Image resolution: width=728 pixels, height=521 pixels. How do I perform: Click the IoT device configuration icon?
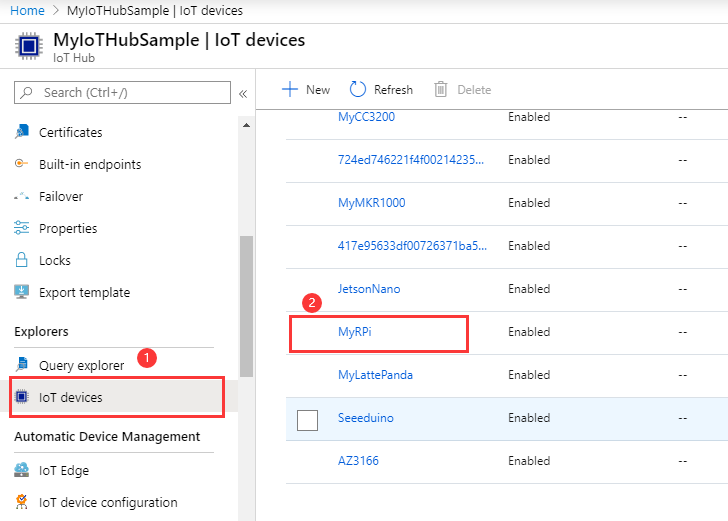[x=21, y=501]
